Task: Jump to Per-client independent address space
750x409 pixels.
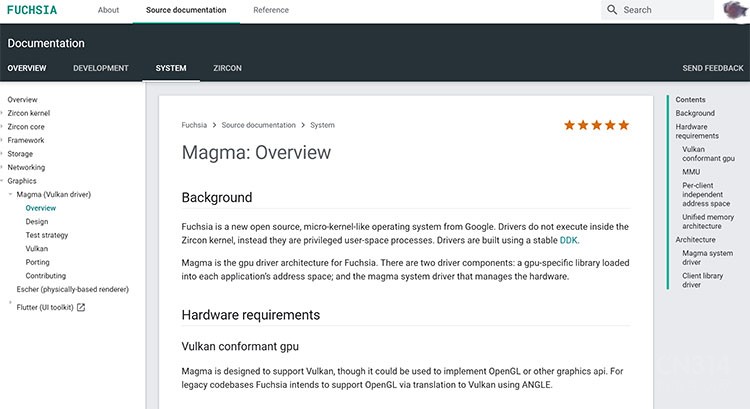Action: [706, 194]
